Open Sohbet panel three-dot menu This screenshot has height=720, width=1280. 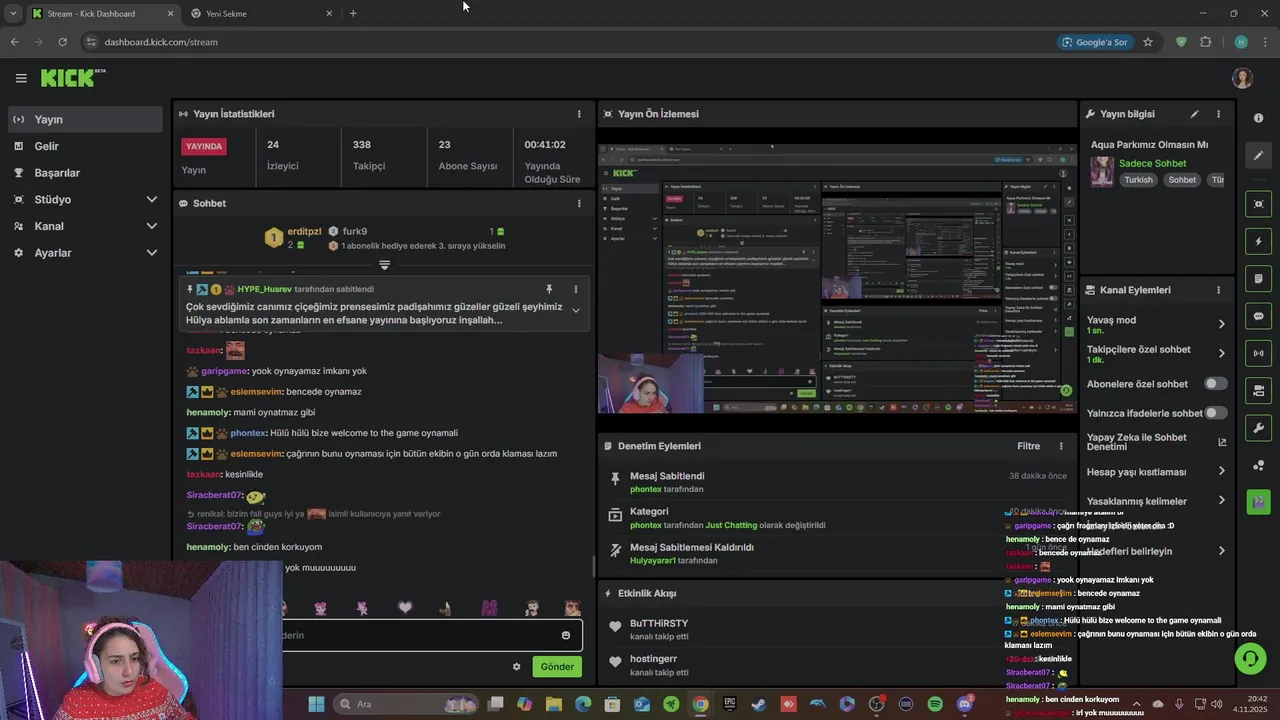(x=579, y=203)
